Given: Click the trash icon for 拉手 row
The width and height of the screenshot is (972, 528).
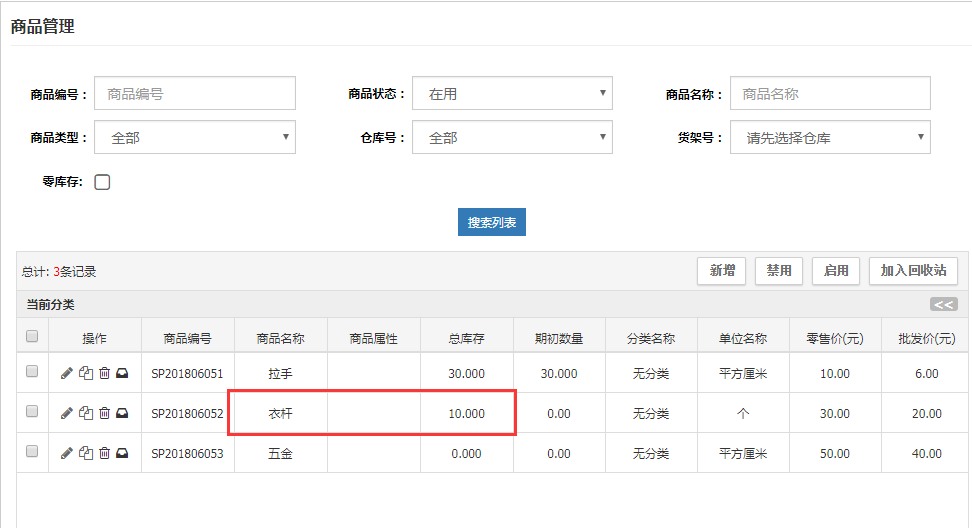Looking at the screenshot, I should pyautogui.click(x=104, y=373).
